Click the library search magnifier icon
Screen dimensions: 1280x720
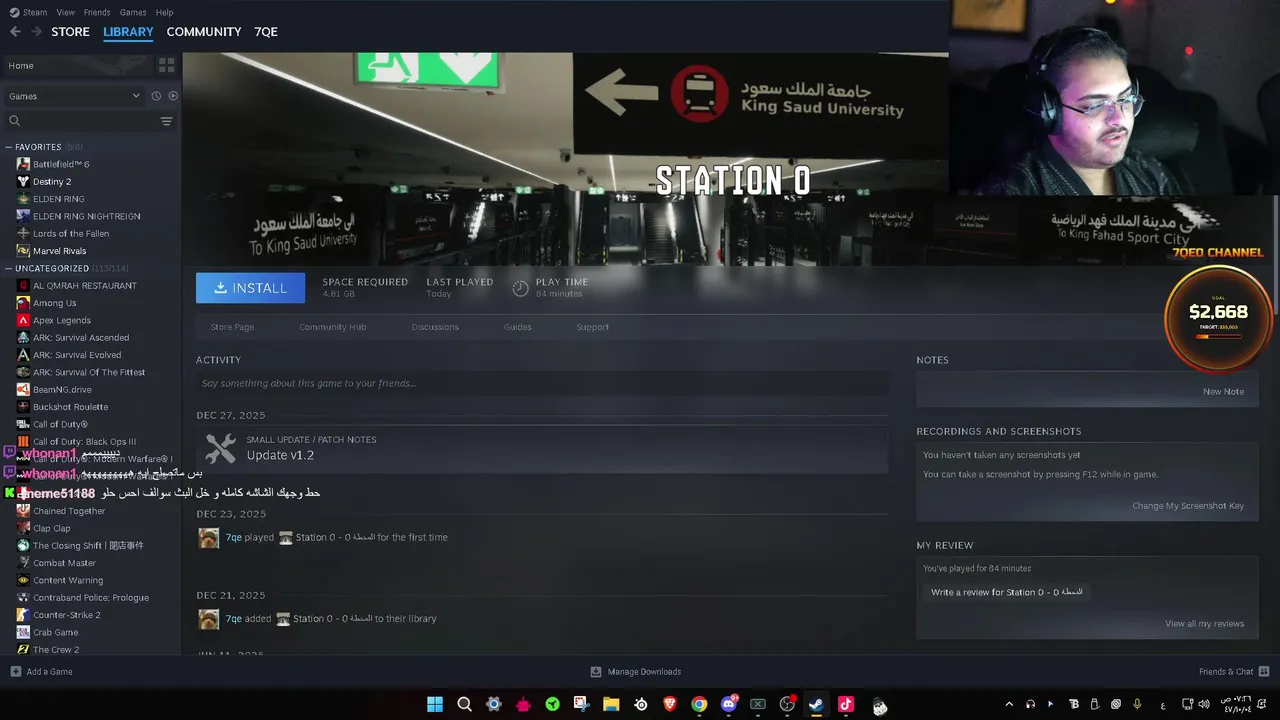click(14, 121)
